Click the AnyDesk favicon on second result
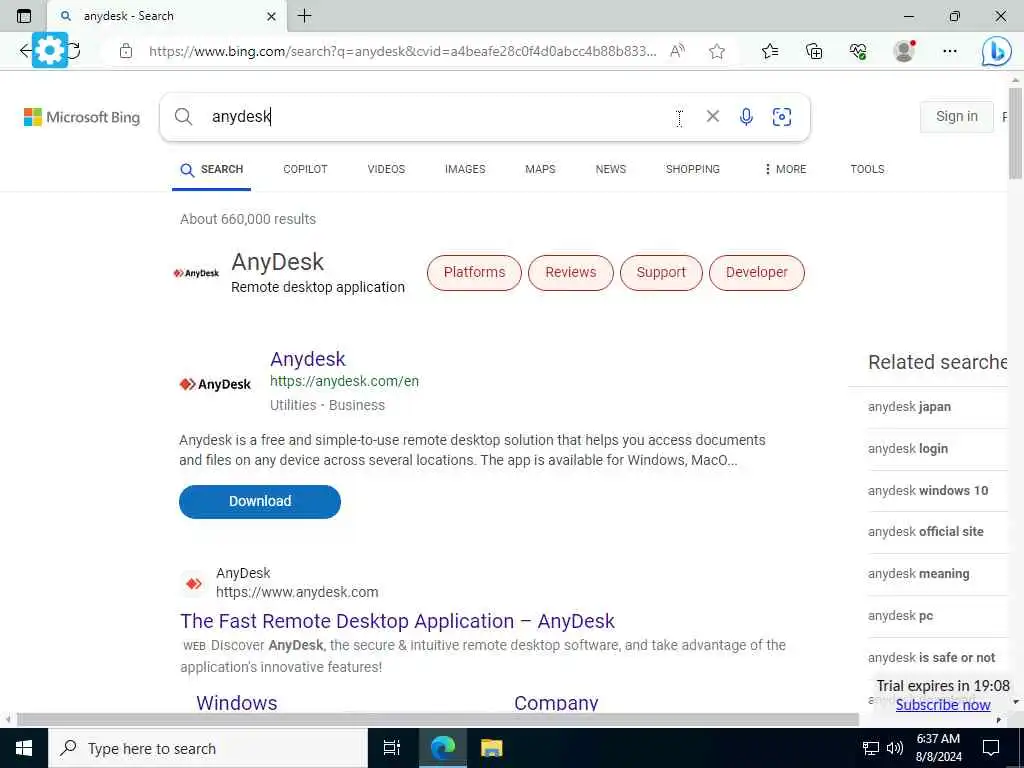The height and width of the screenshot is (768, 1024). click(x=194, y=583)
